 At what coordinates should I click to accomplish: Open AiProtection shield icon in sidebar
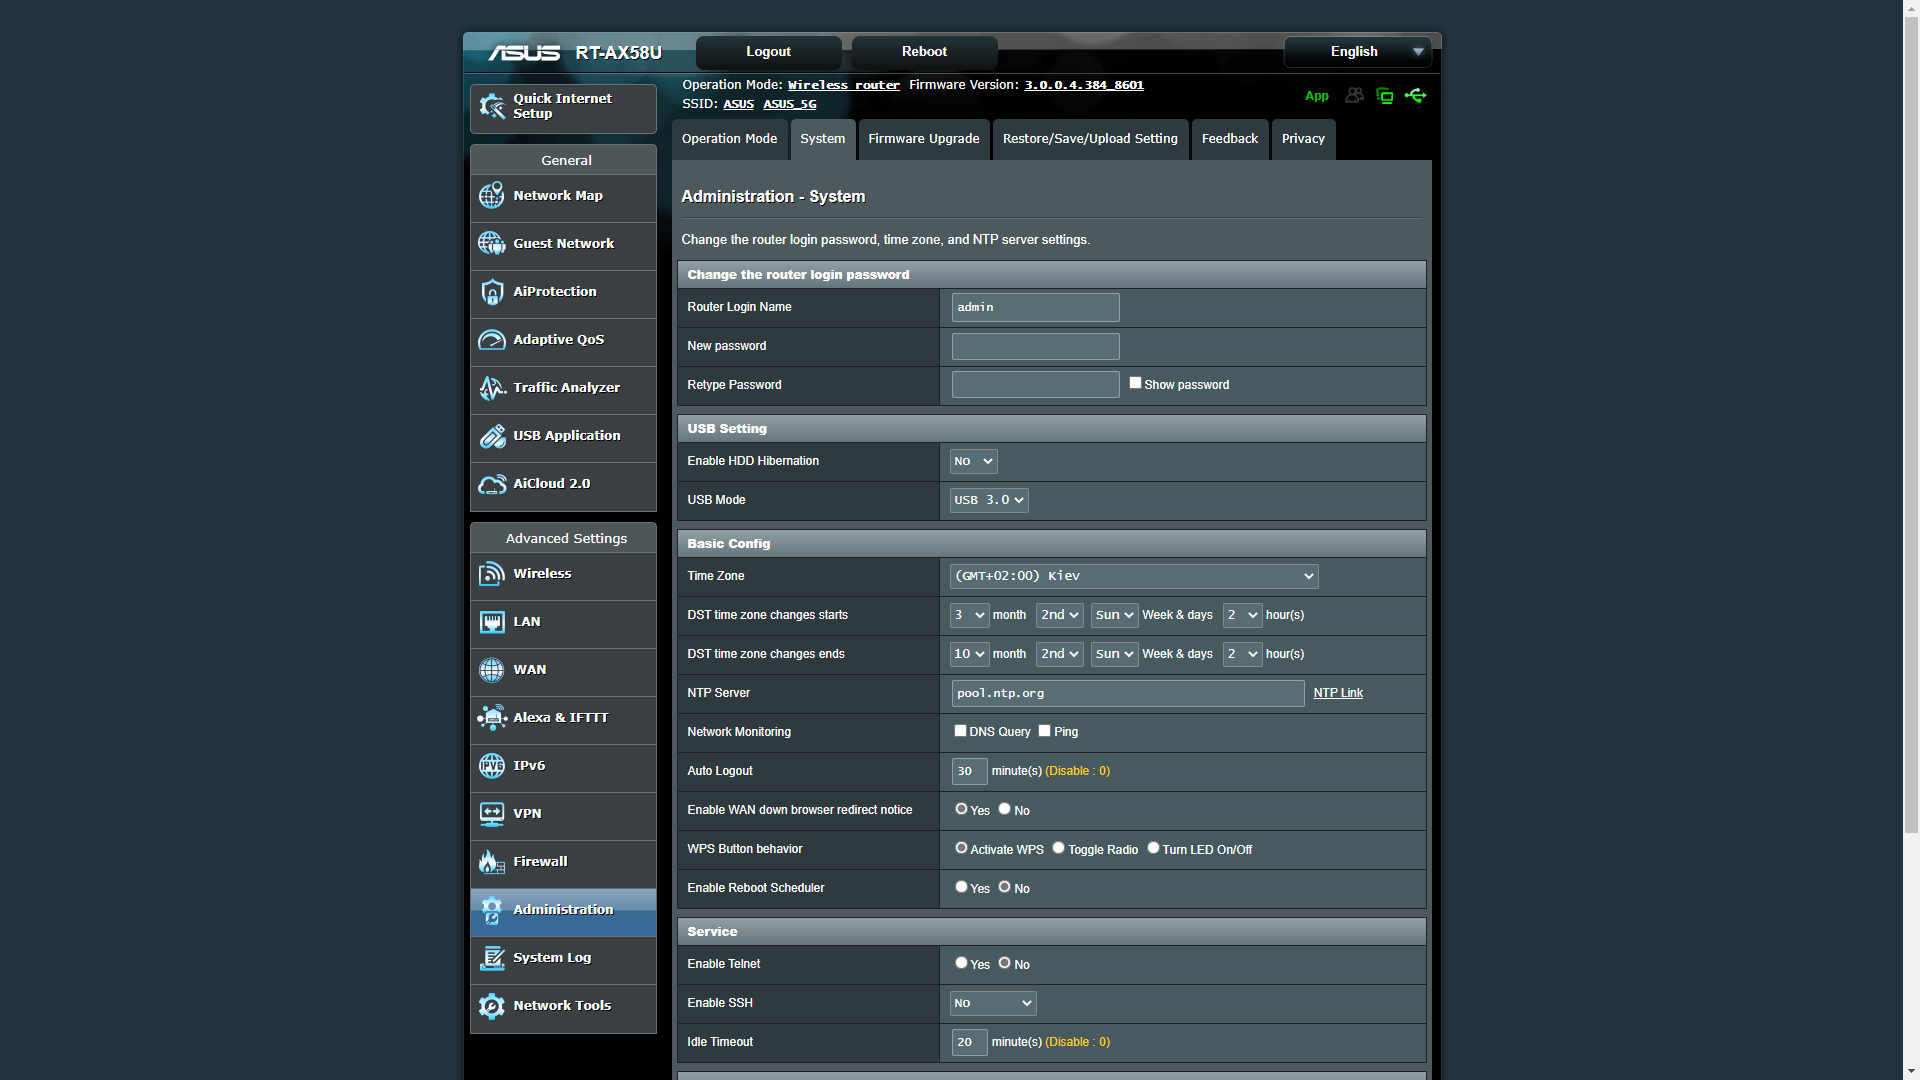491,292
